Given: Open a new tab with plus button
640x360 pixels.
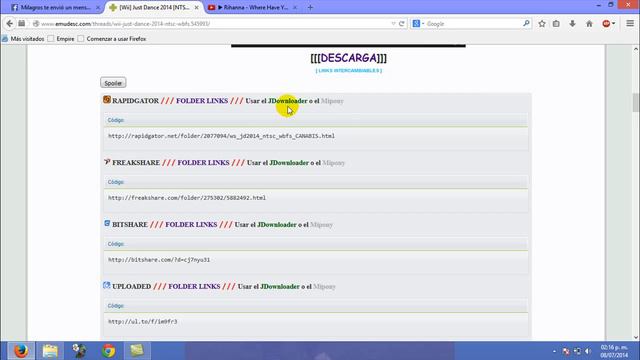Looking at the screenshot, I should [x=310, y=7].
